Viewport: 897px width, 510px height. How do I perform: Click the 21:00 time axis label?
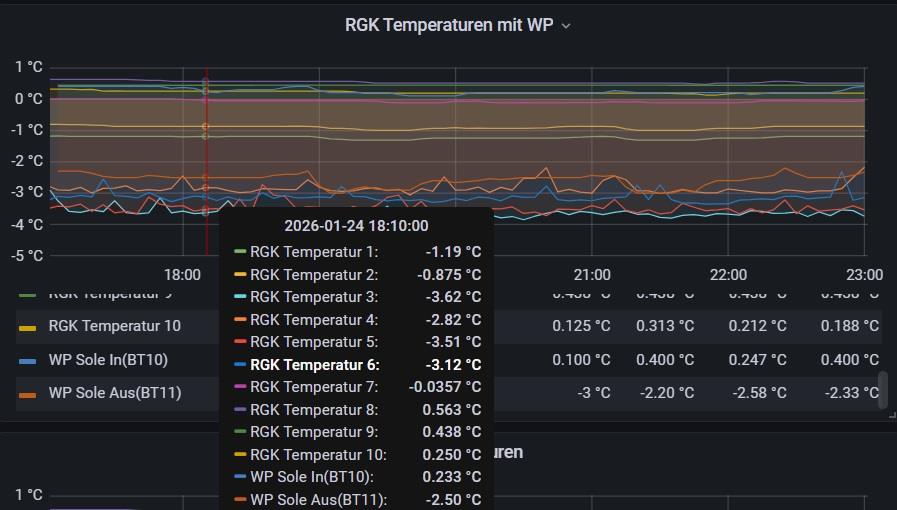point(592,275)
